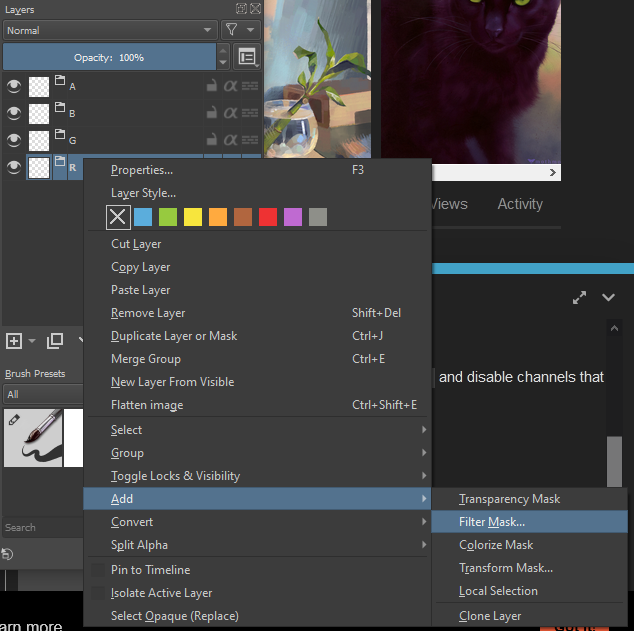The width and height of the screenshot is (634, 631).
Task: Toggle alpha lock icon on layer G
Action: [x=250, y=140]
